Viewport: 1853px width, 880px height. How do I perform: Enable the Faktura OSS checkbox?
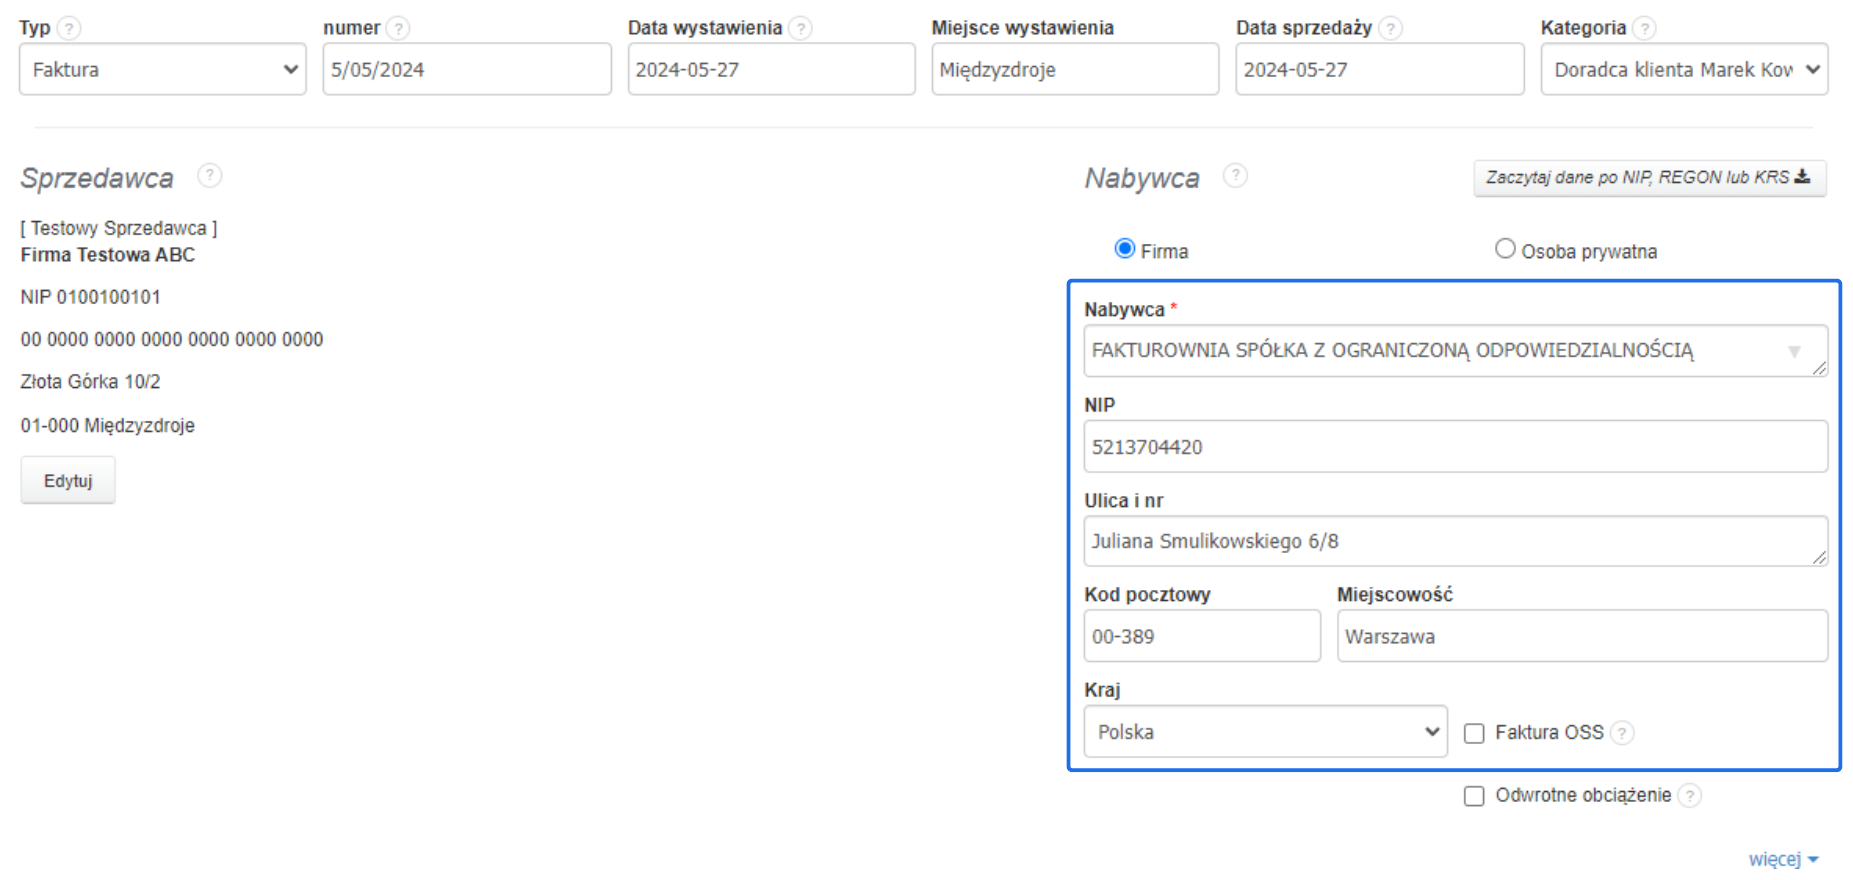pyautogui.click(x=1474, y=734)
